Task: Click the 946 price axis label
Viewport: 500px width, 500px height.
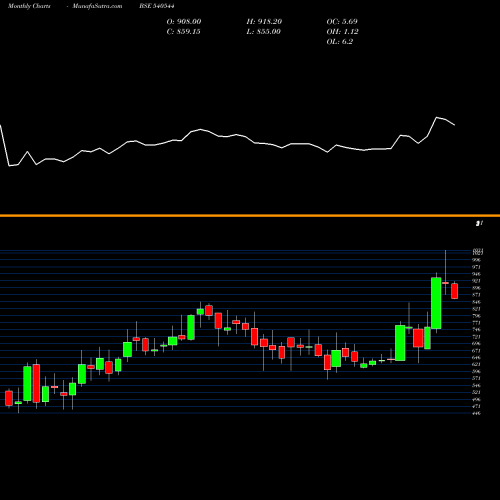Action: (x=477, y=274)
